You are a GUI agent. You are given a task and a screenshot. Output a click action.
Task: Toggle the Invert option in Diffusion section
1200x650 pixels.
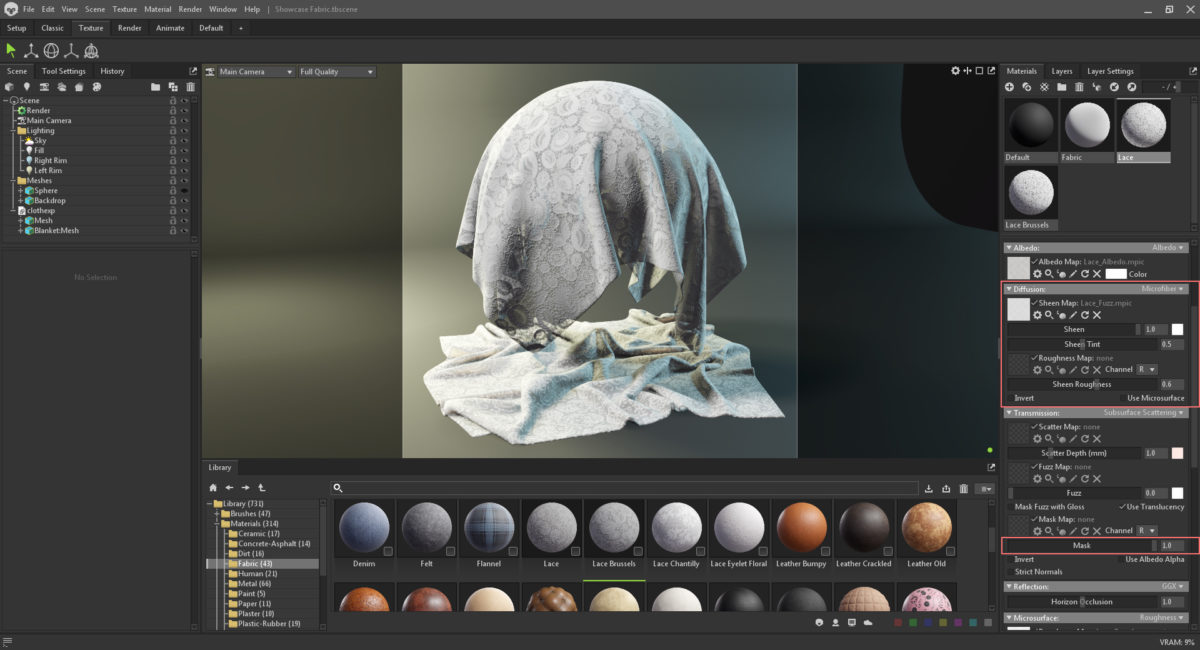pos(1011,397)
